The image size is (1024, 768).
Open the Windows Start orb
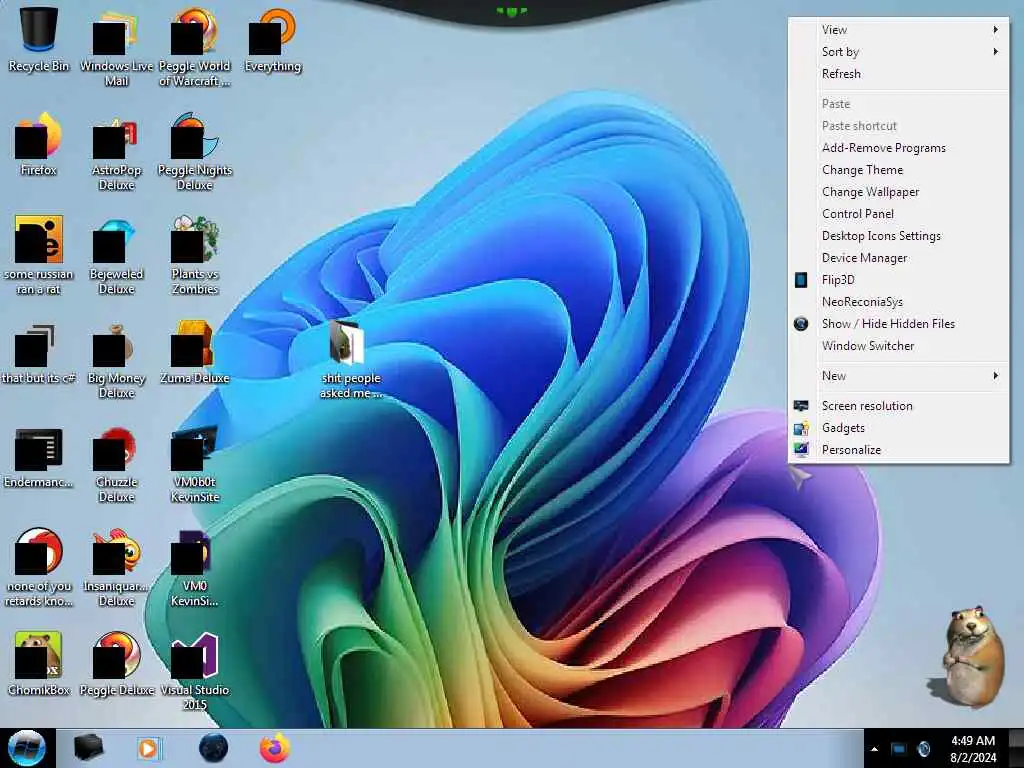(27, 748)
